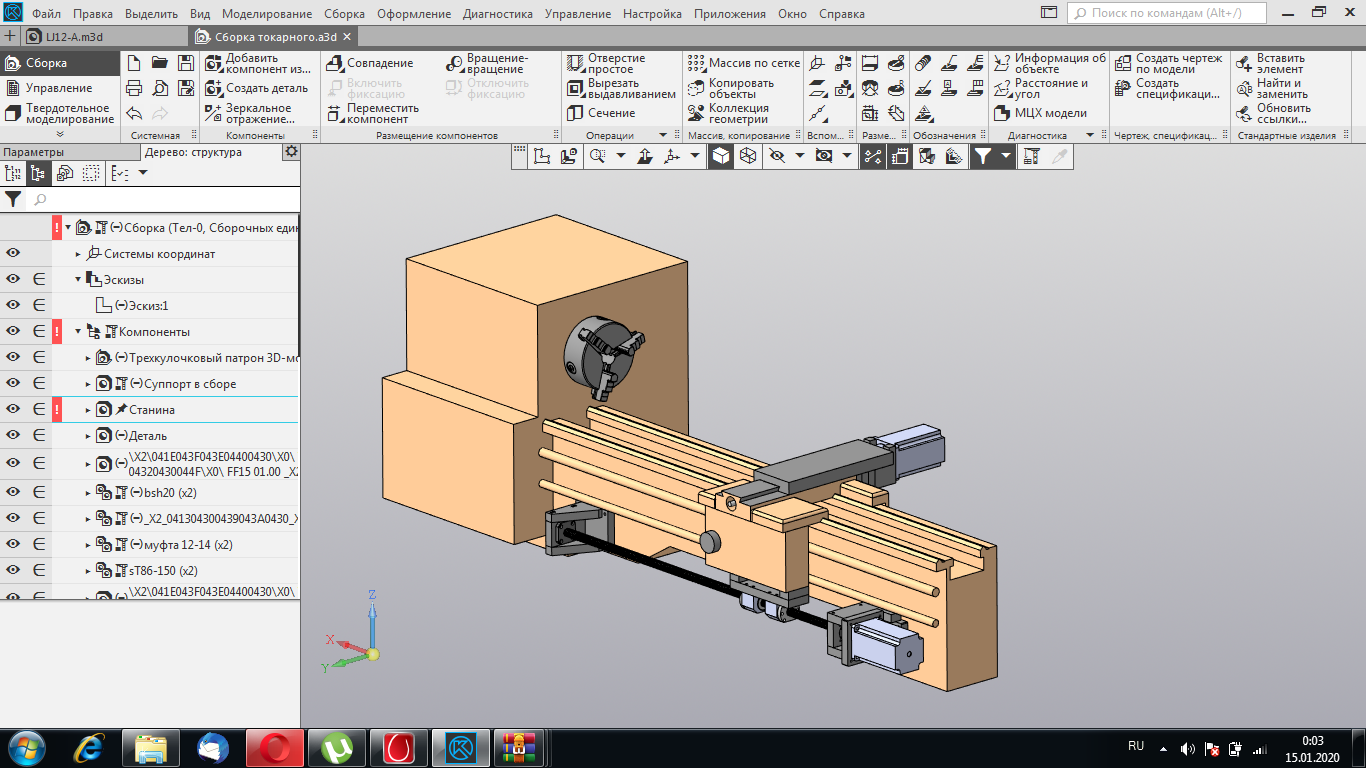
Task: Open the Моделирование menu
Action: [x=267, y=14]
